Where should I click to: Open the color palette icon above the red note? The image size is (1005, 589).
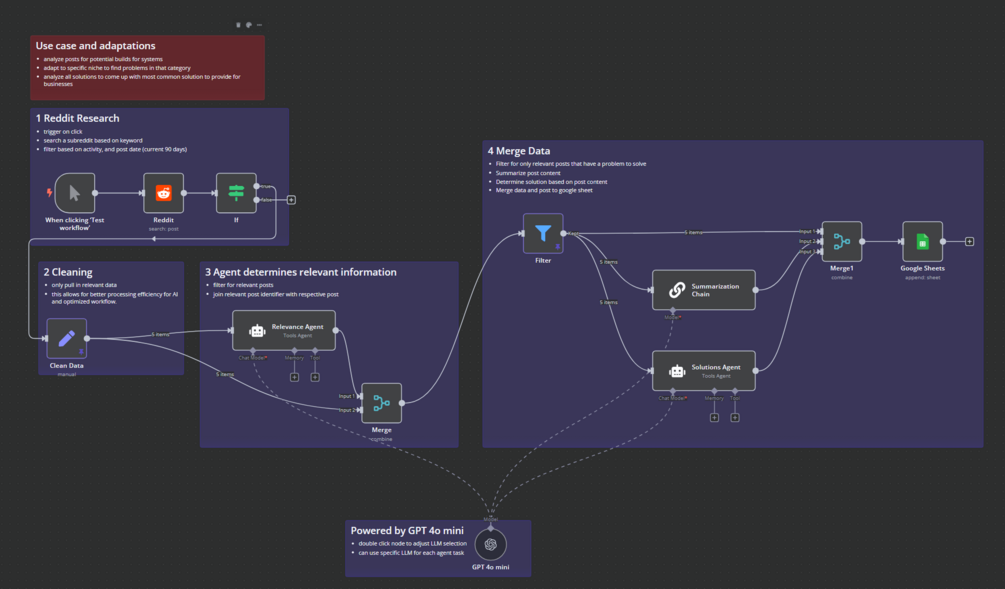pyautogui.click(x=249, y=25)
